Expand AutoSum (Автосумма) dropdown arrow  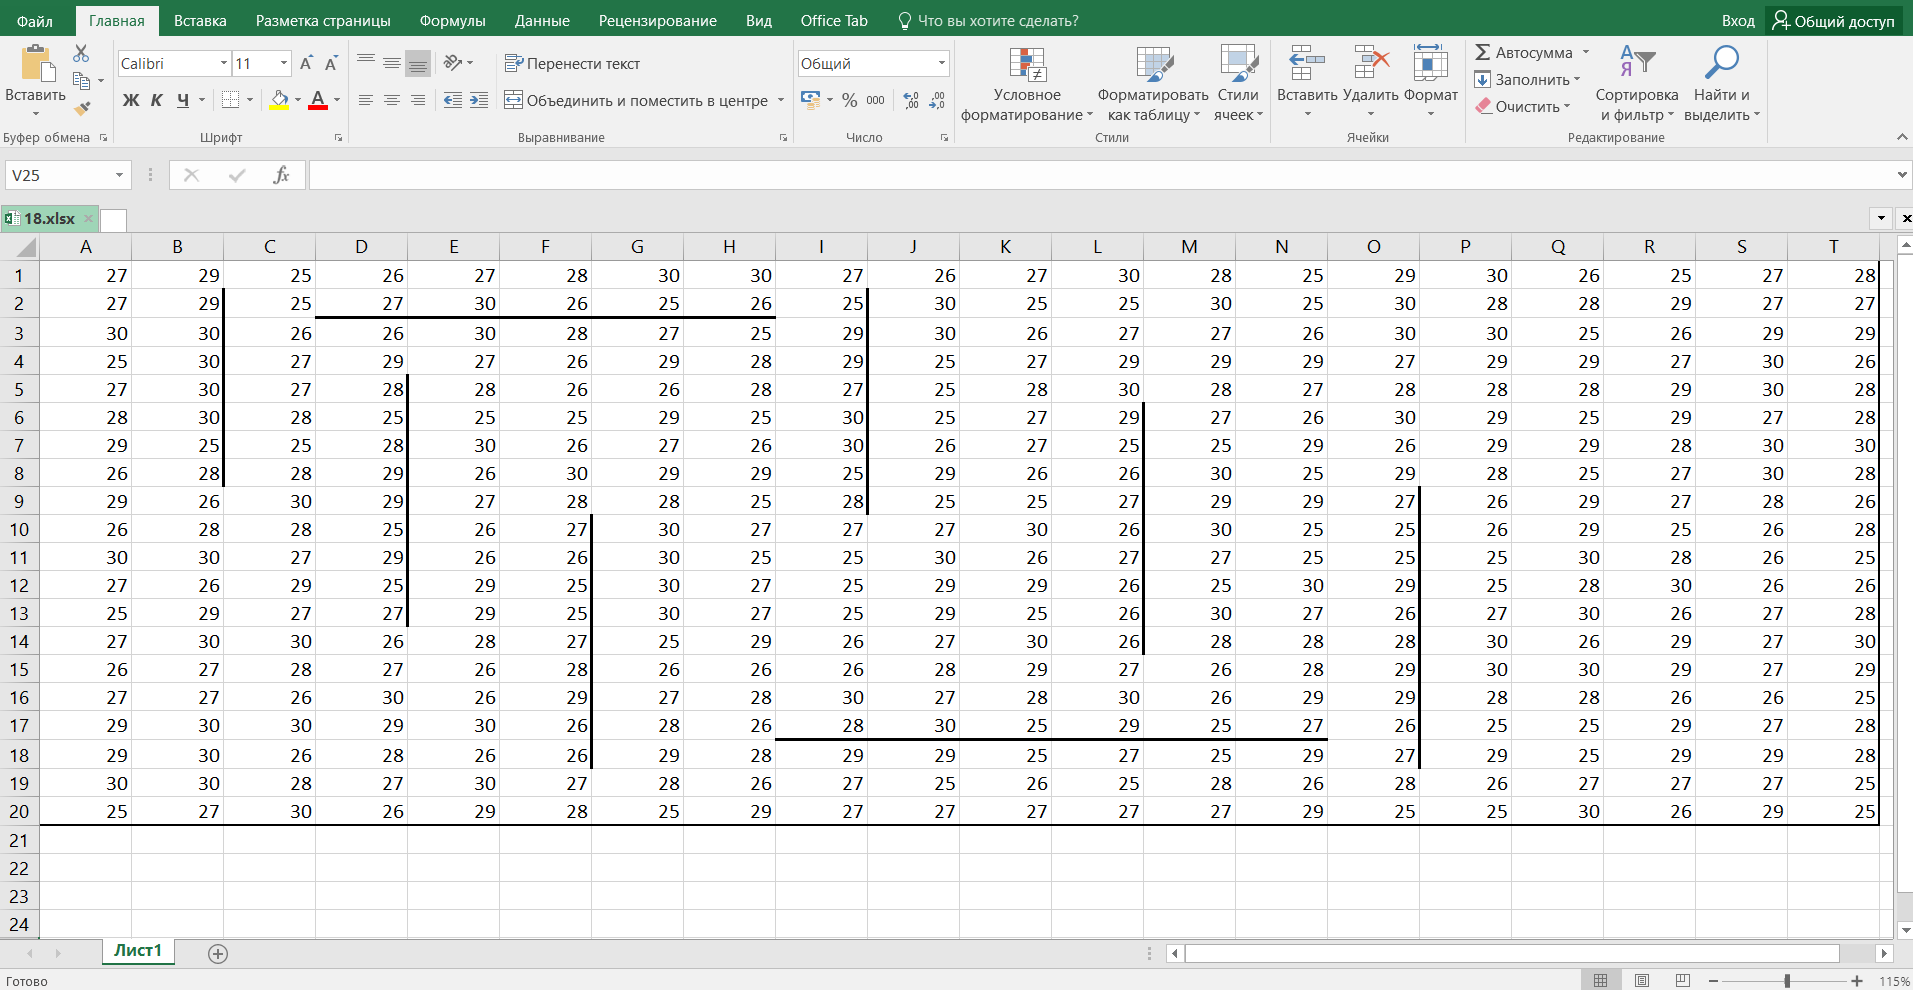point(1586,52)
